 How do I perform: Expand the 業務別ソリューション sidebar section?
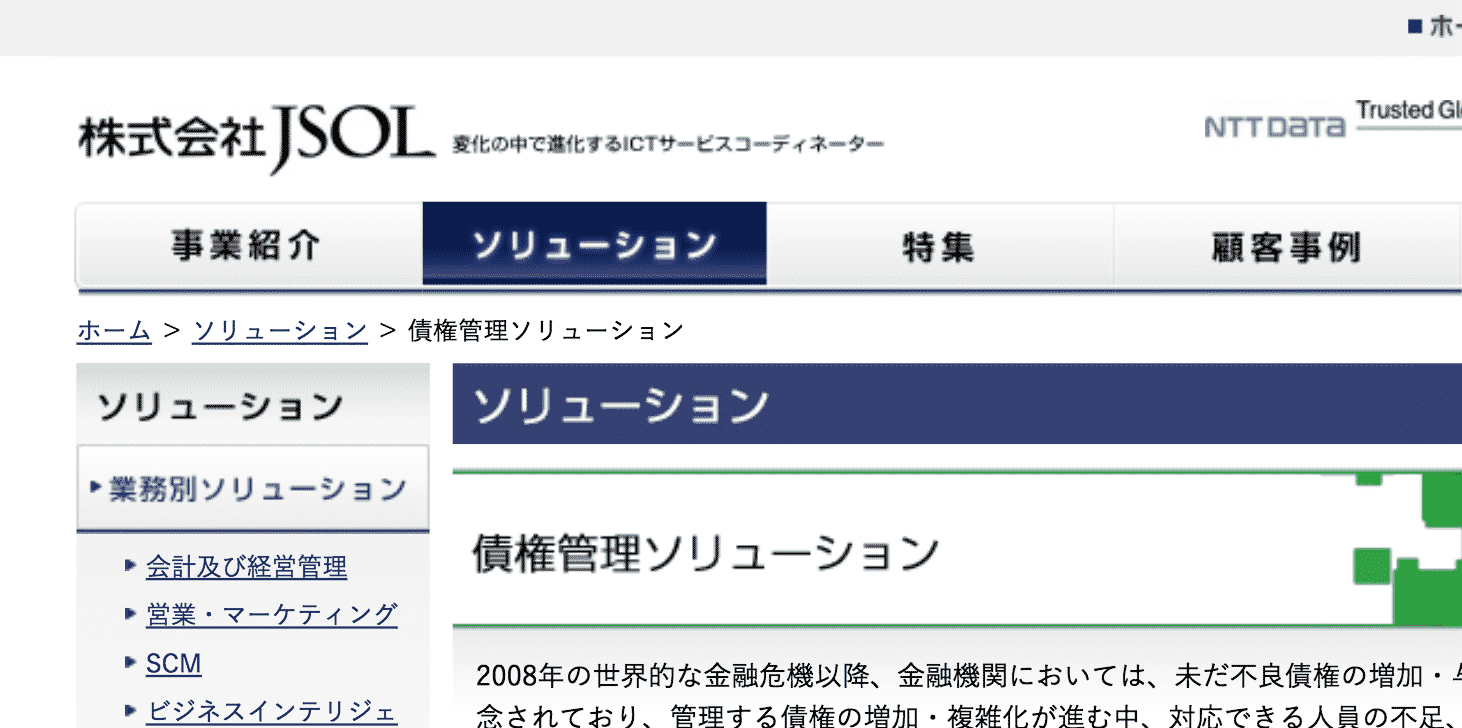click(x=253, y=489)
